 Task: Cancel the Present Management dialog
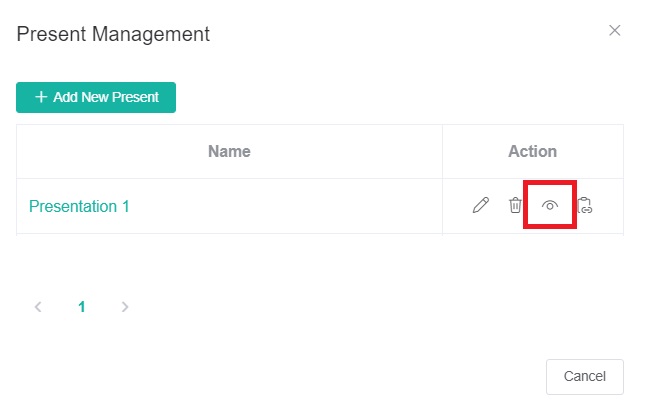coord(585,377)
